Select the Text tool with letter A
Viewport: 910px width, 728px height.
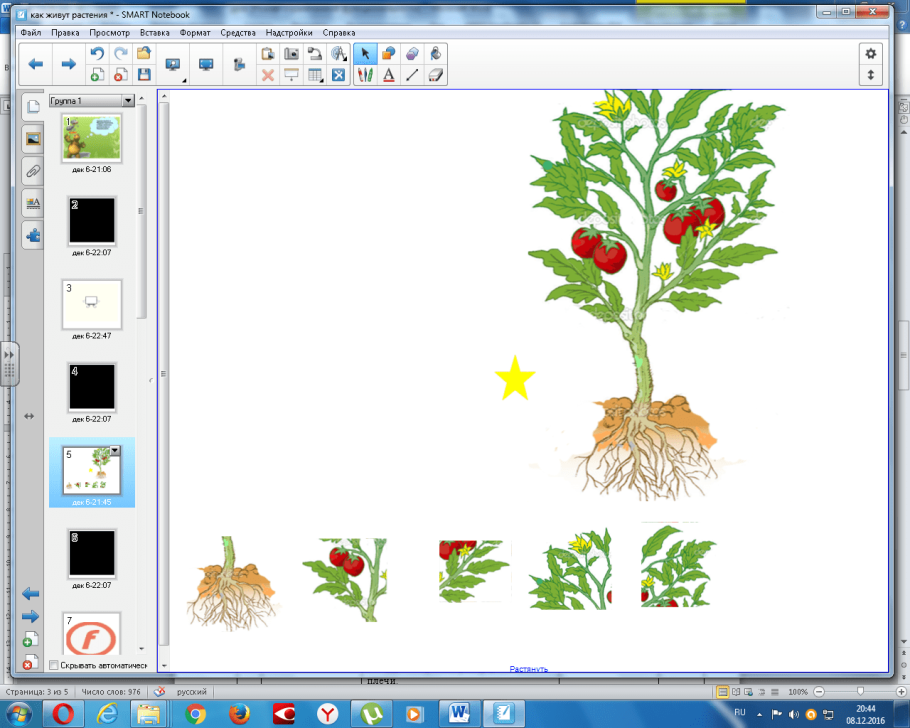click(x=388, y=75)
